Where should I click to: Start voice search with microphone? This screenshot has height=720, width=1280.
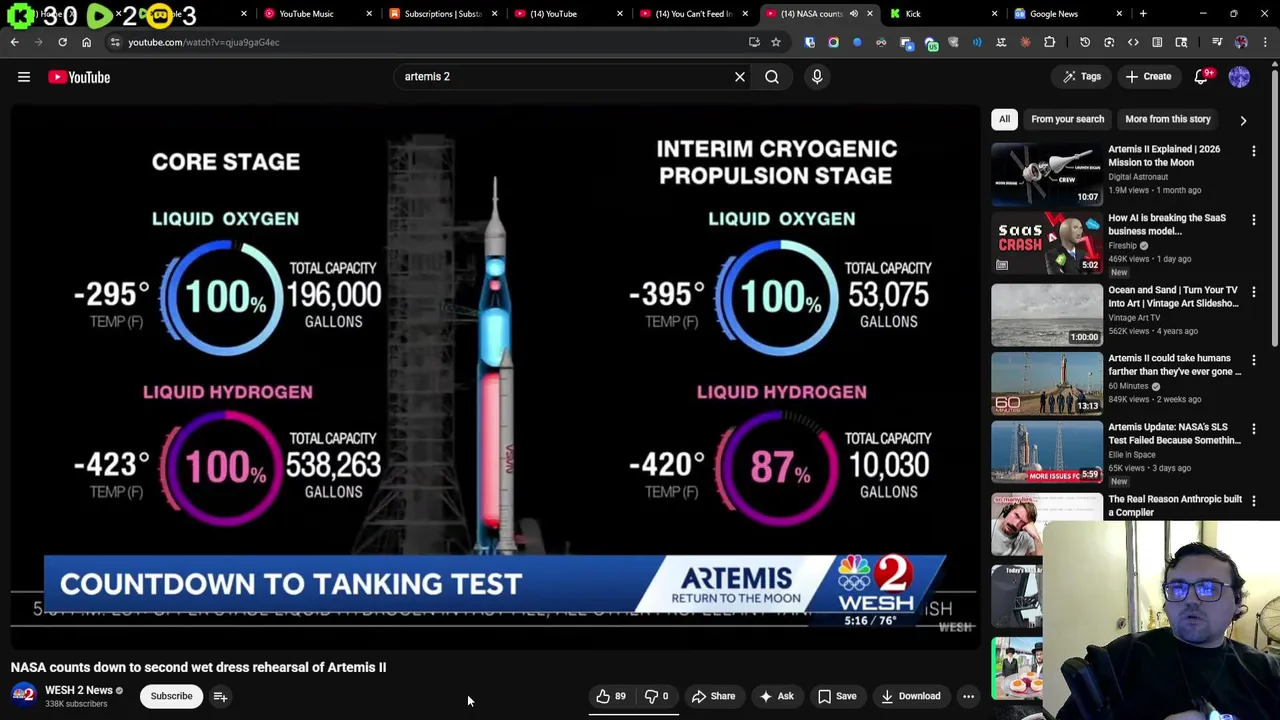tap(817, 77)
